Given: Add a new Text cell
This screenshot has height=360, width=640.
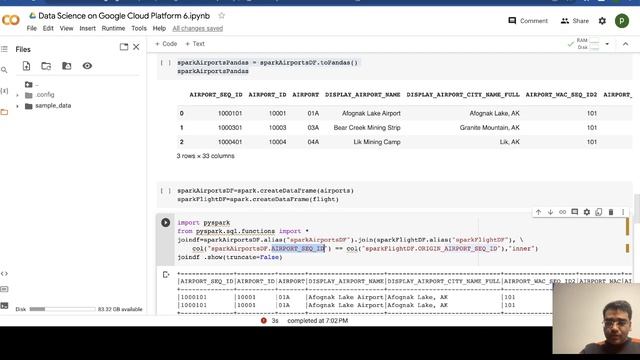Looking at the screenshot, I should click(195, 44).
